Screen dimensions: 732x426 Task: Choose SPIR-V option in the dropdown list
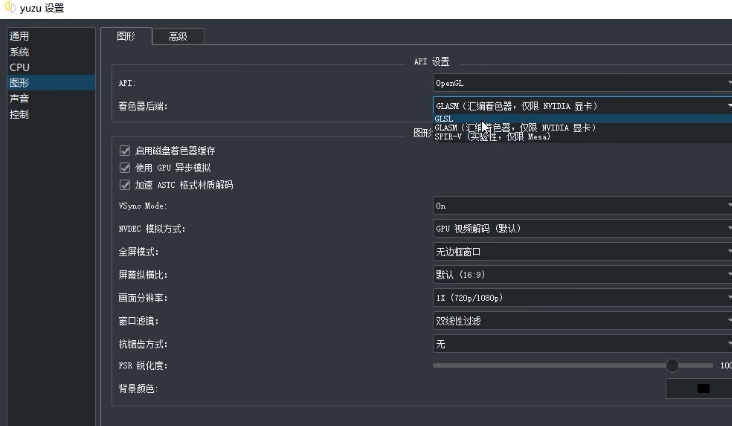(492, 137)
